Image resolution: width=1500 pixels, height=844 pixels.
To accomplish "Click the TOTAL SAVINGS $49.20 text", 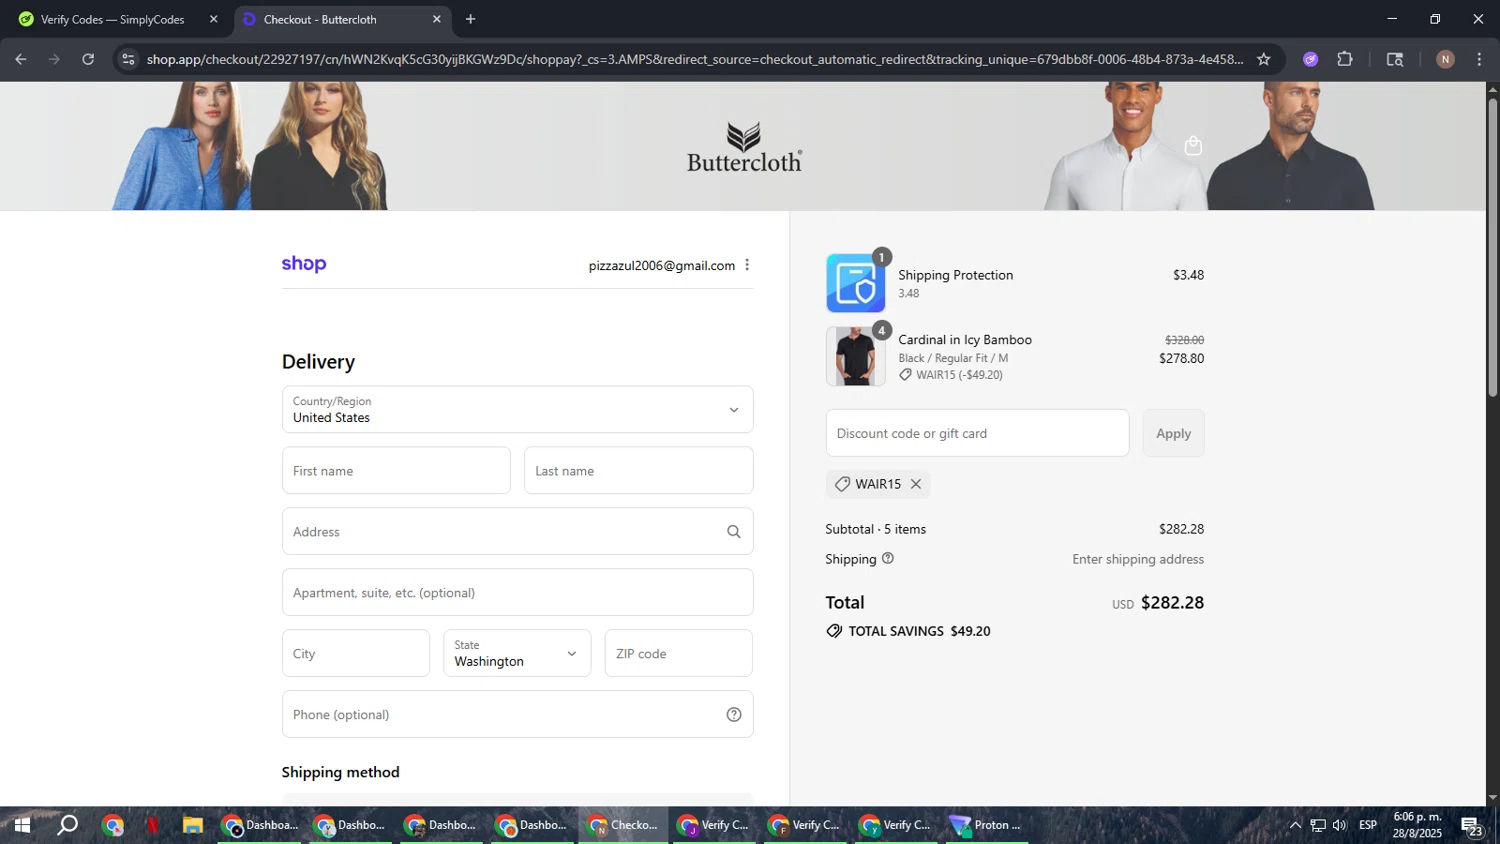I will [x=919, y=631].
